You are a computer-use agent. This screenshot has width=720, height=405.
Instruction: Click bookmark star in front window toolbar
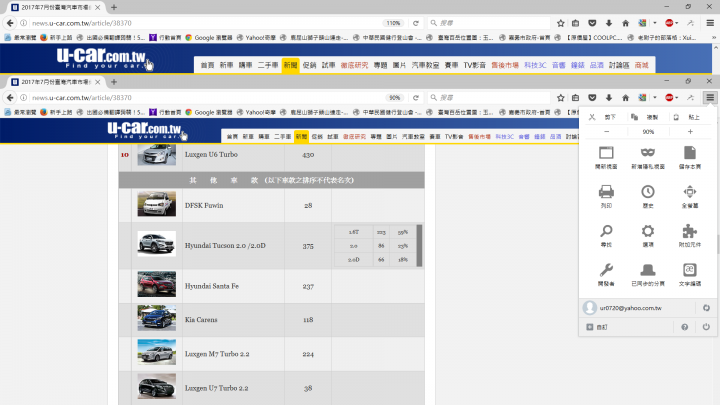point(561,97)
